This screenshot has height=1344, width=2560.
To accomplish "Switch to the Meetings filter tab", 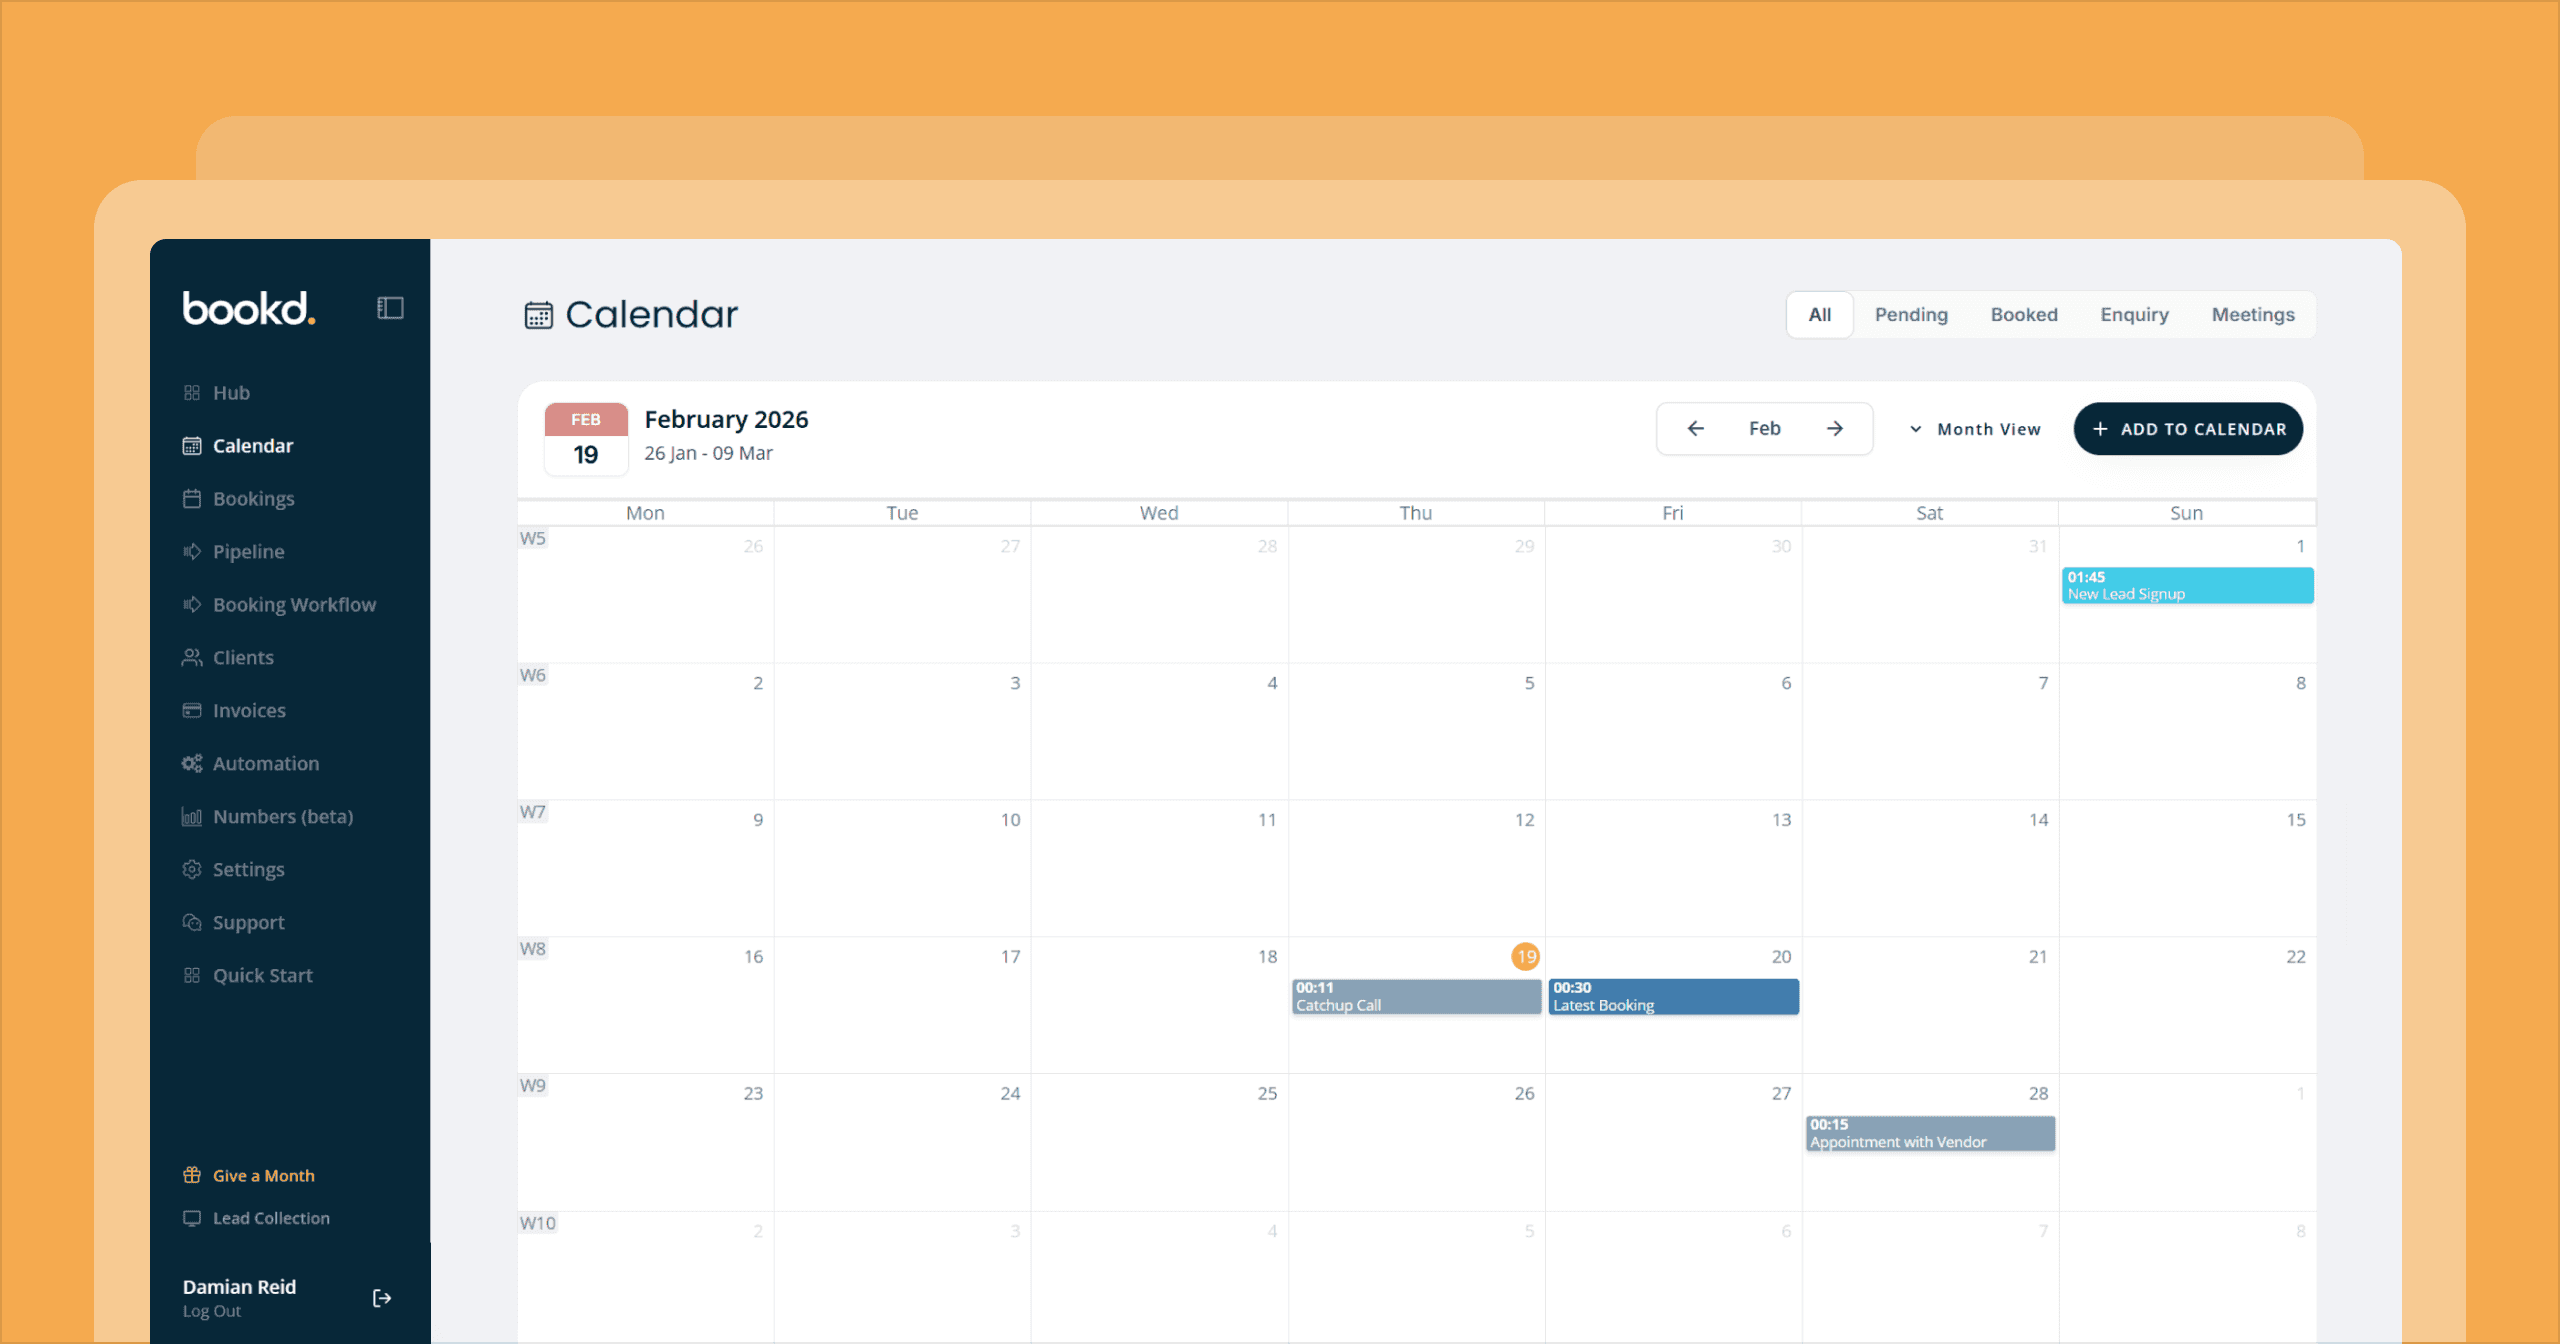I will tap(2252, 315).
